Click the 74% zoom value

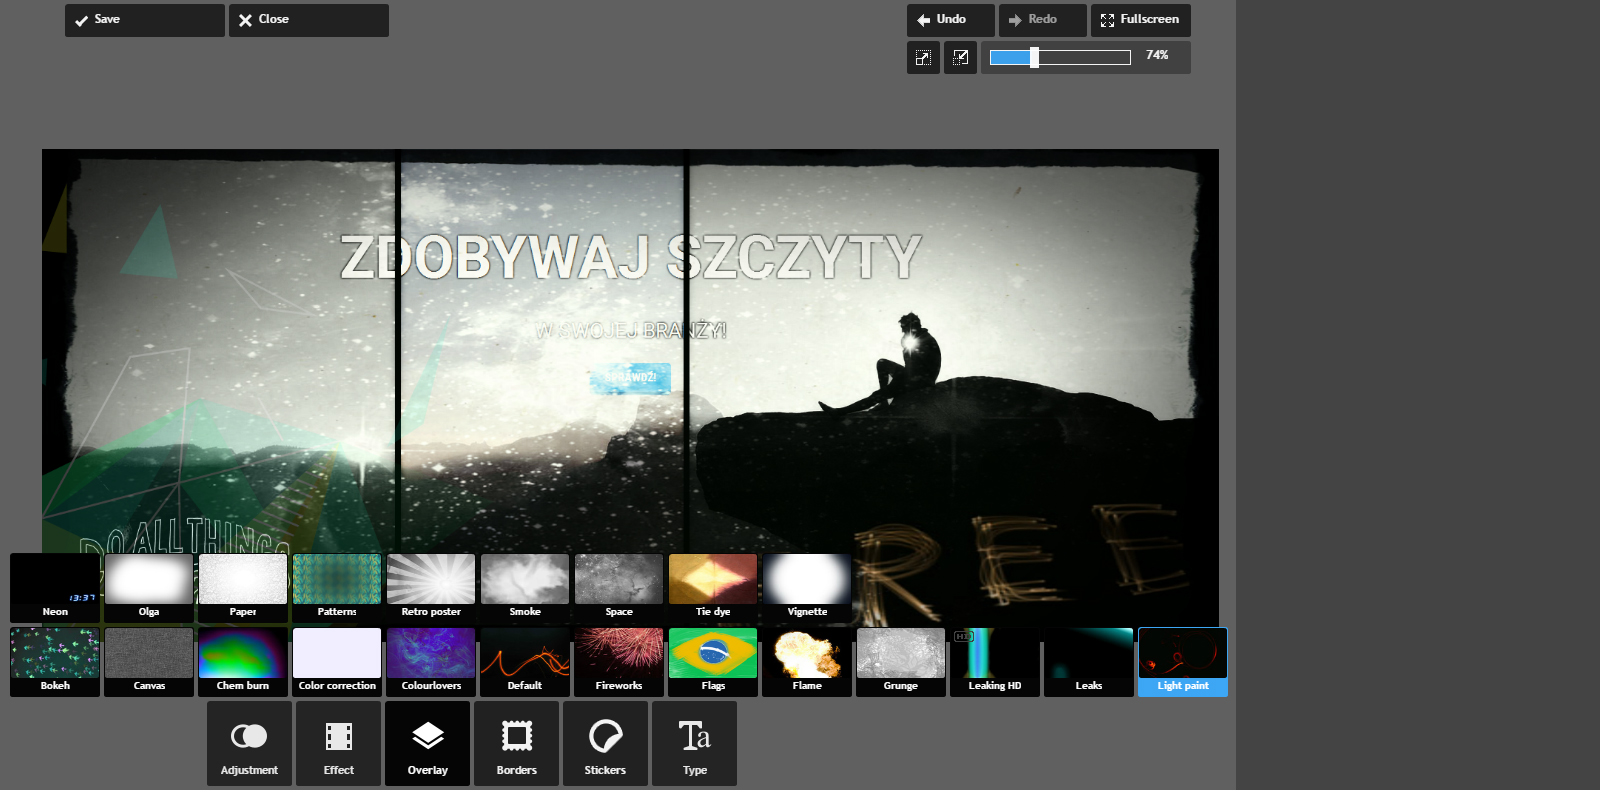[1157, 56]
